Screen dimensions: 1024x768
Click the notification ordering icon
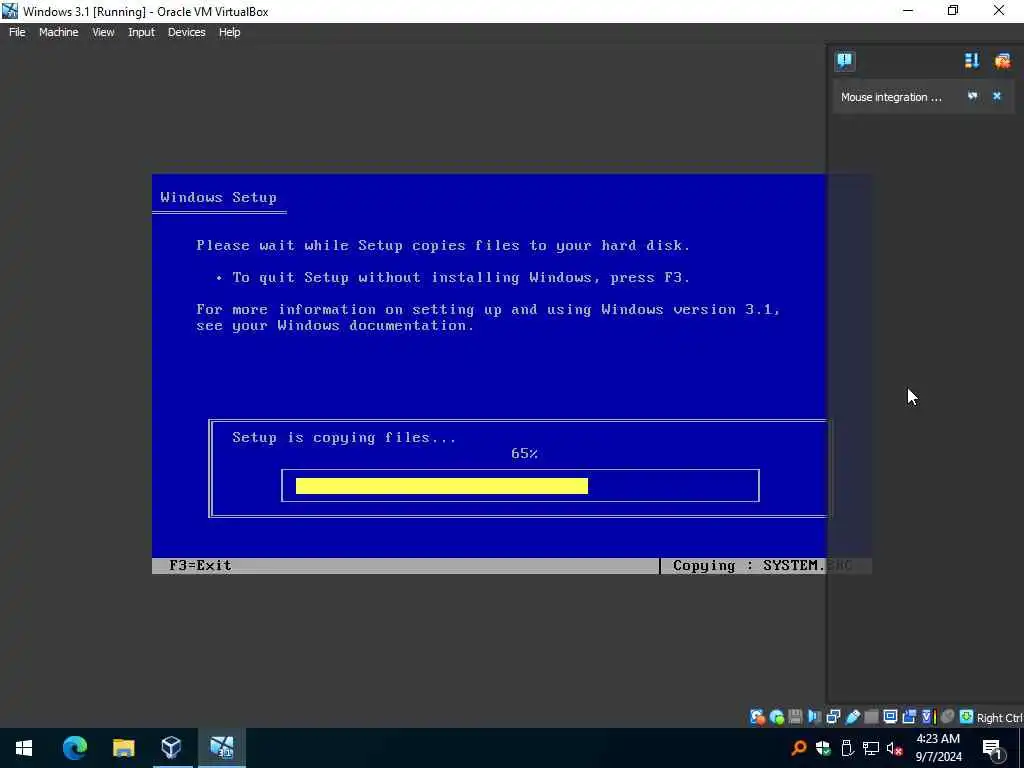click(972, 61)
